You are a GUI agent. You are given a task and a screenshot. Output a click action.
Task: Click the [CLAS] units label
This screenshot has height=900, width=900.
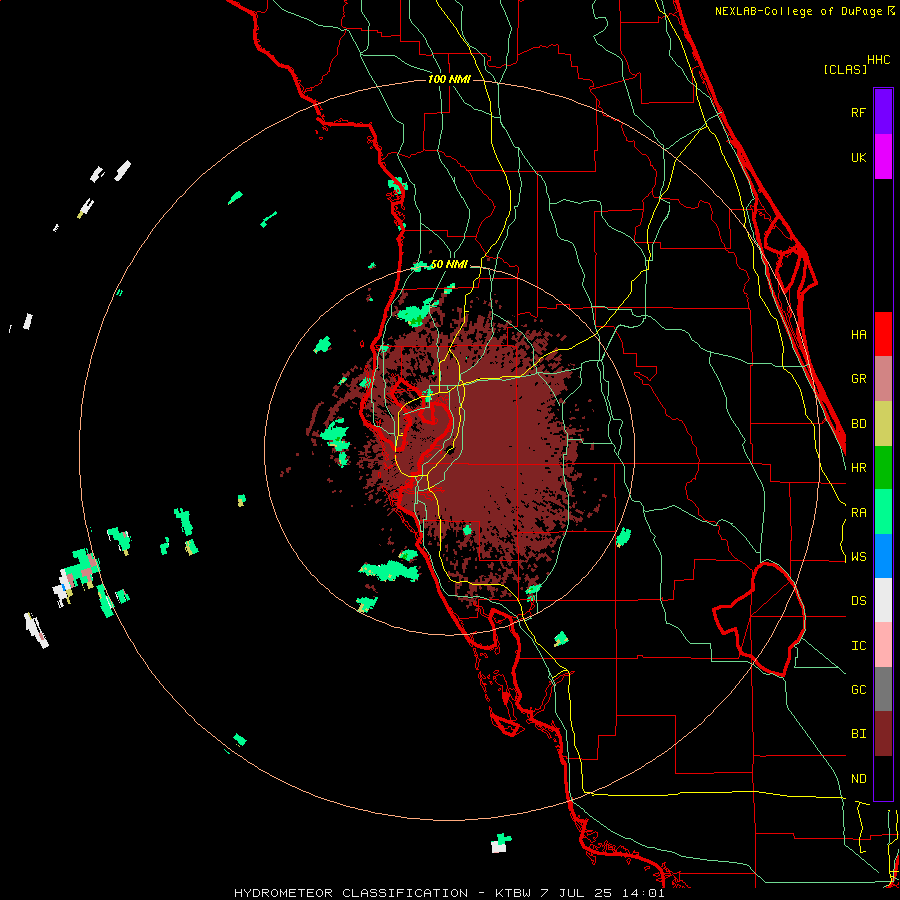pos(845,69)
